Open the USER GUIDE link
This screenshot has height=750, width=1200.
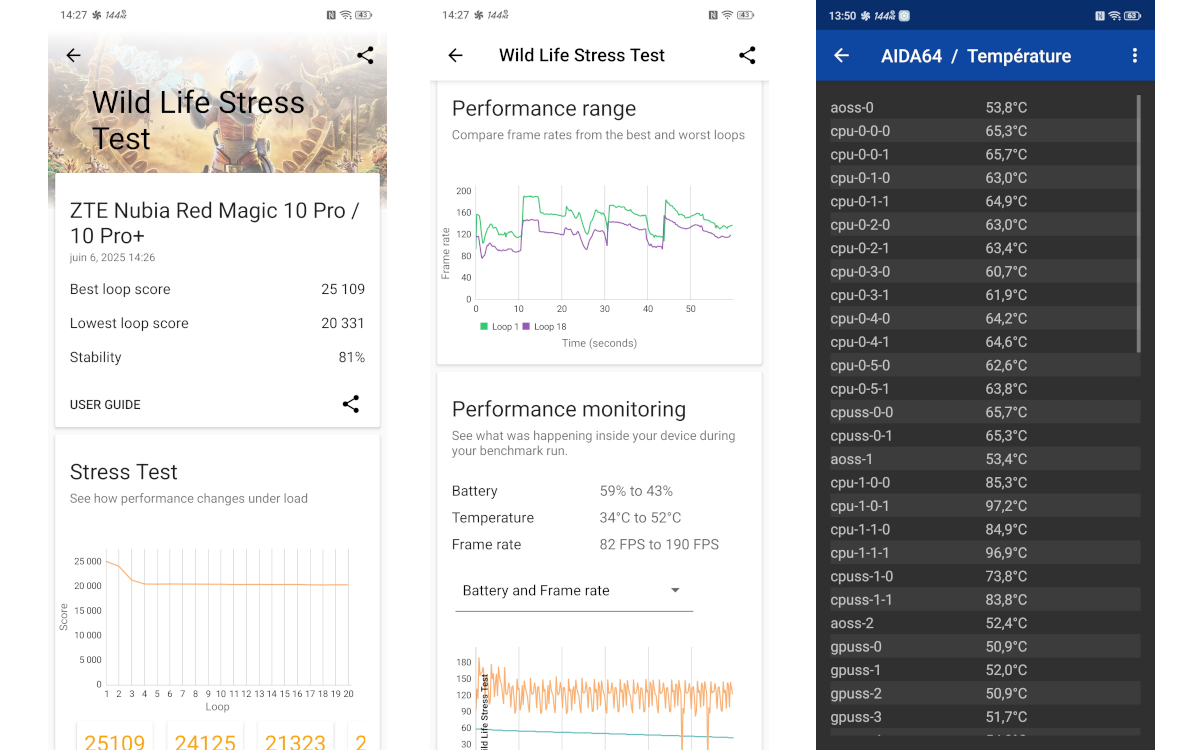pos(105,405)
